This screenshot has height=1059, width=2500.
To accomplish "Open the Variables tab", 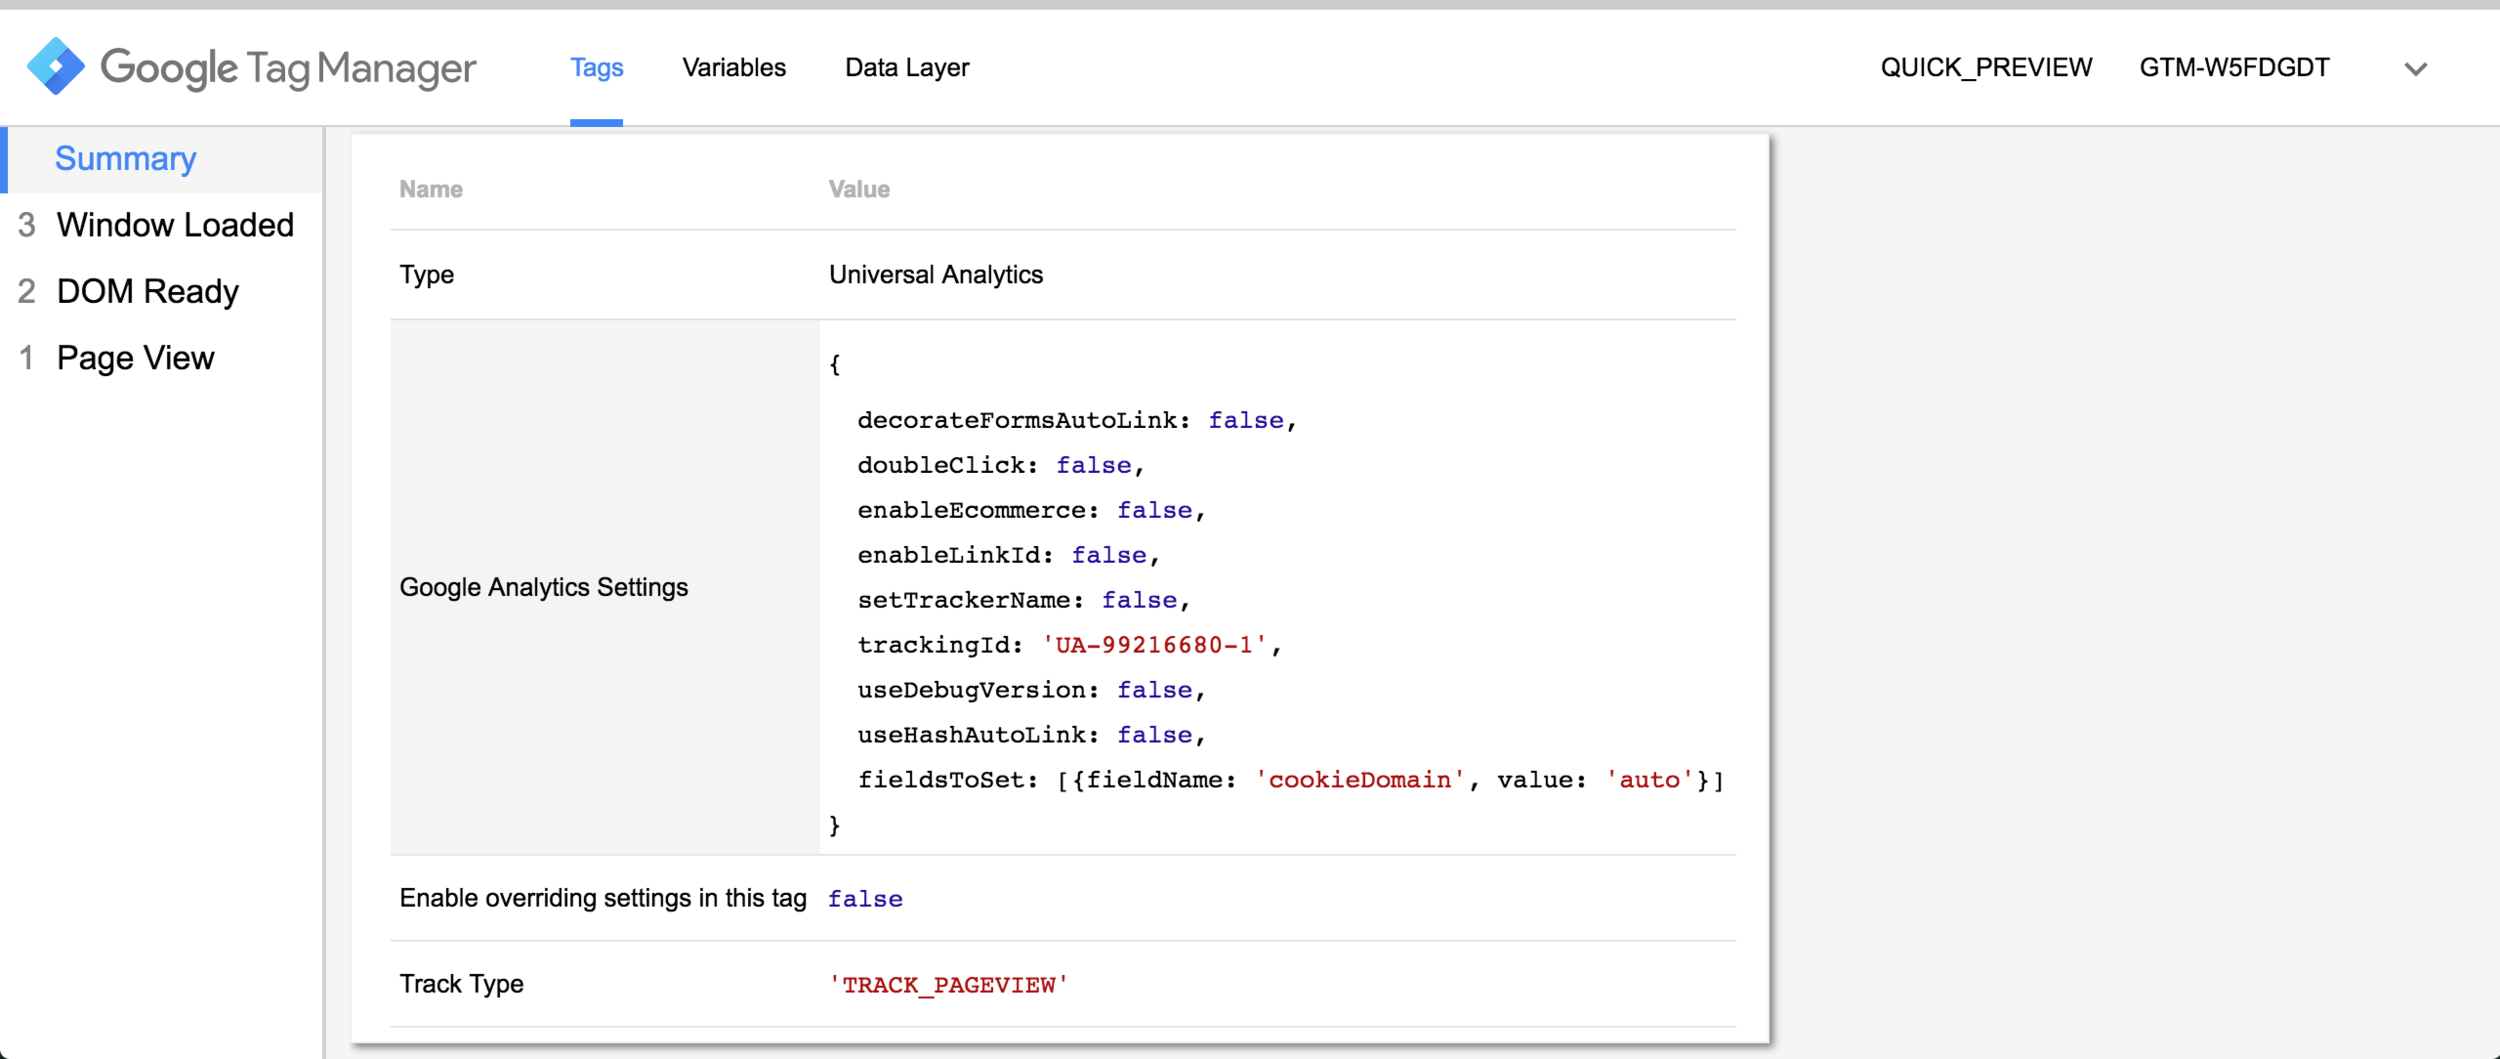I will [734, 67].
